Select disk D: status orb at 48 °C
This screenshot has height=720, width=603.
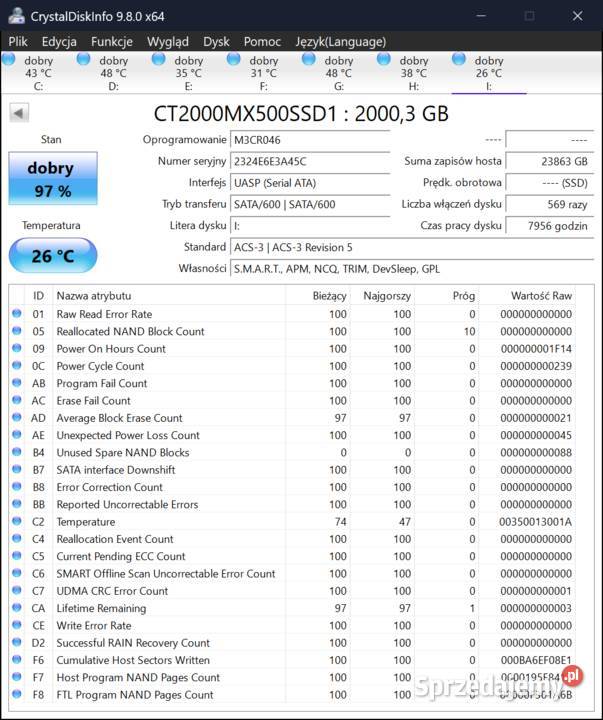click(84, 59)
